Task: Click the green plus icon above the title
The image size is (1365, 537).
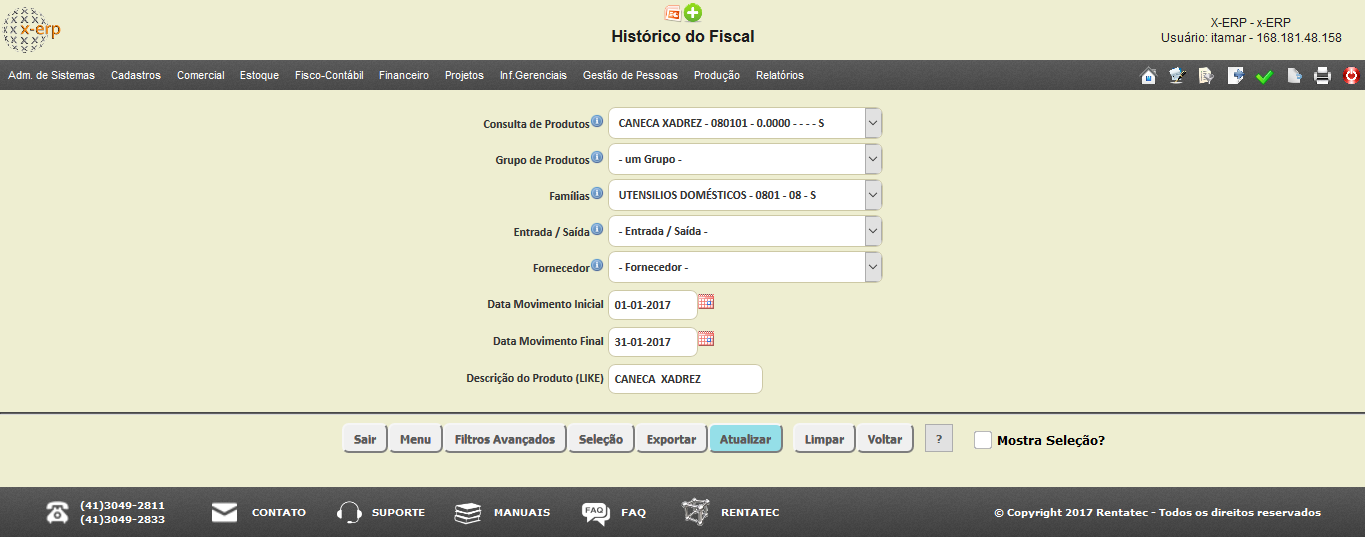Action: pos(693,13)
